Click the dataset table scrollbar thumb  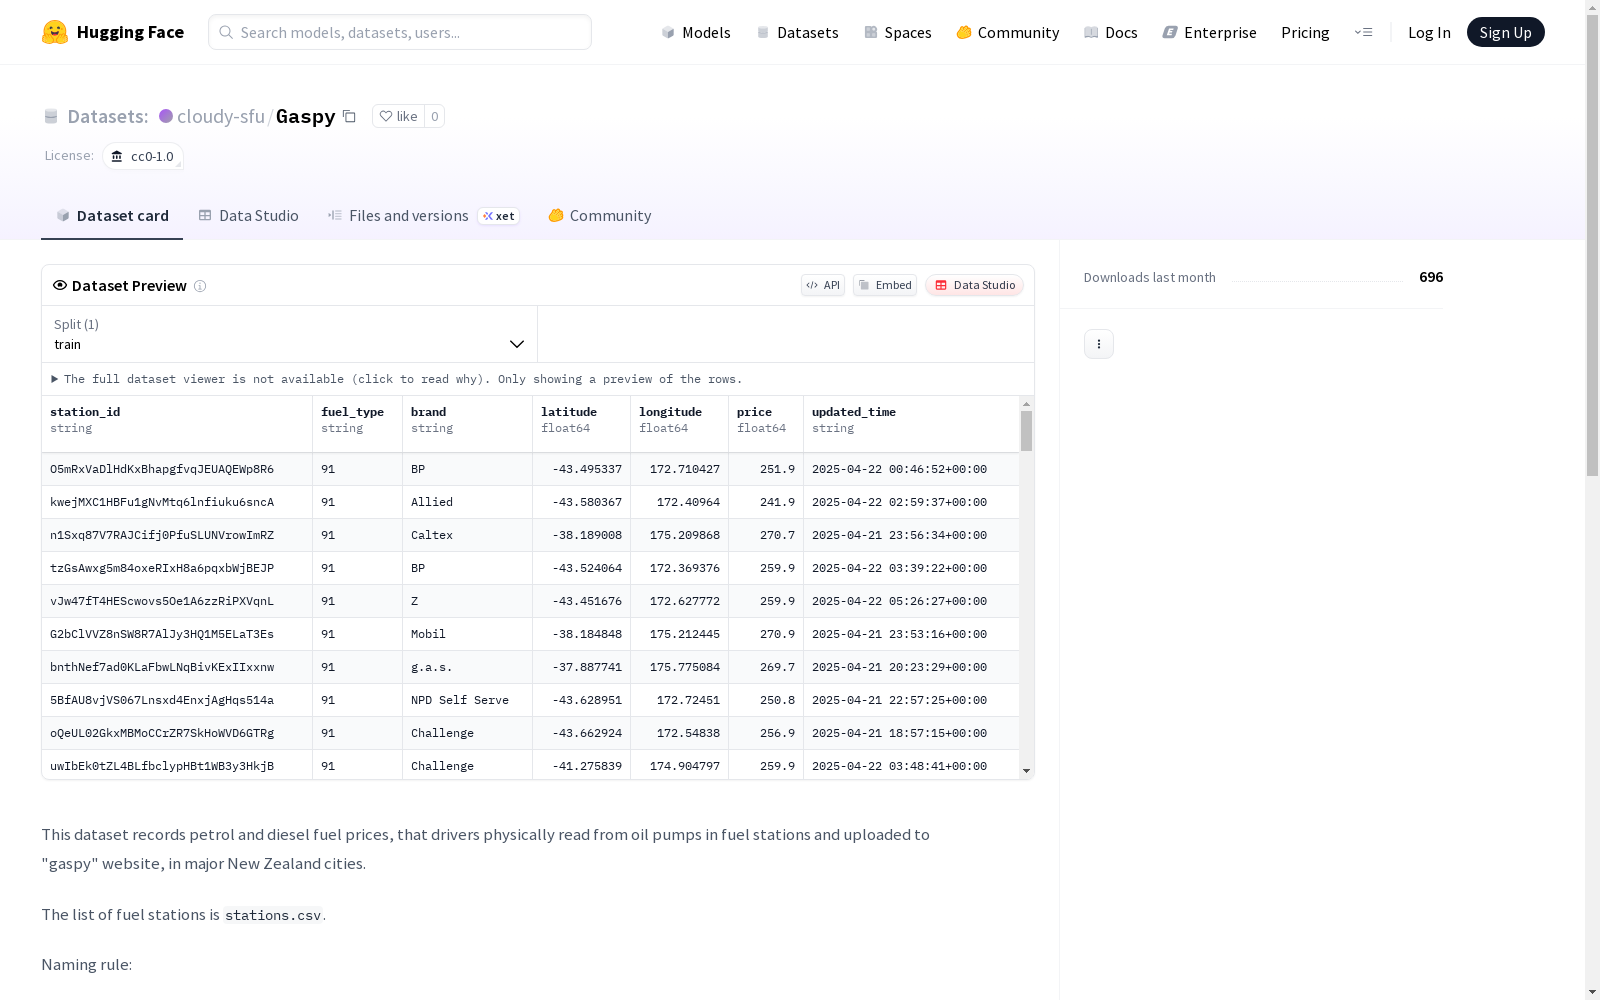tap(1026, 431)
